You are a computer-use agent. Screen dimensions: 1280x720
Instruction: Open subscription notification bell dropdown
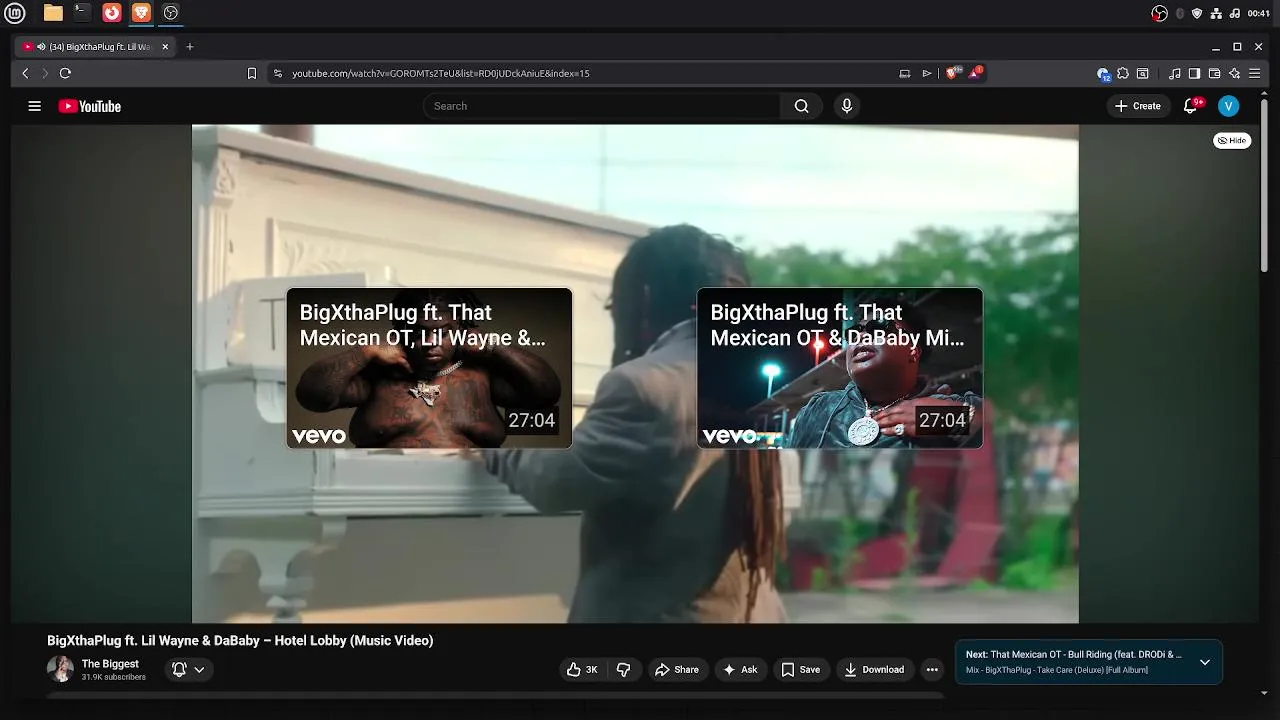pyautogui.click(x=188, y=670)
